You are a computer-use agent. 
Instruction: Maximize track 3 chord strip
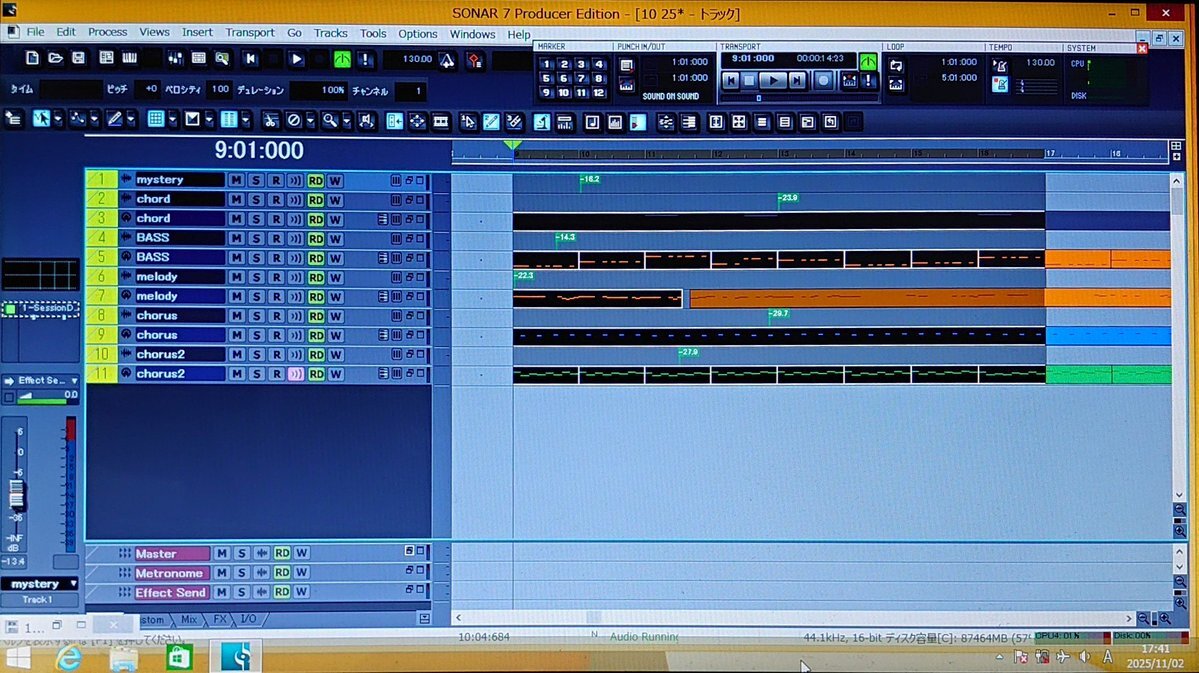pyautogui.click(x=421, y=219)
